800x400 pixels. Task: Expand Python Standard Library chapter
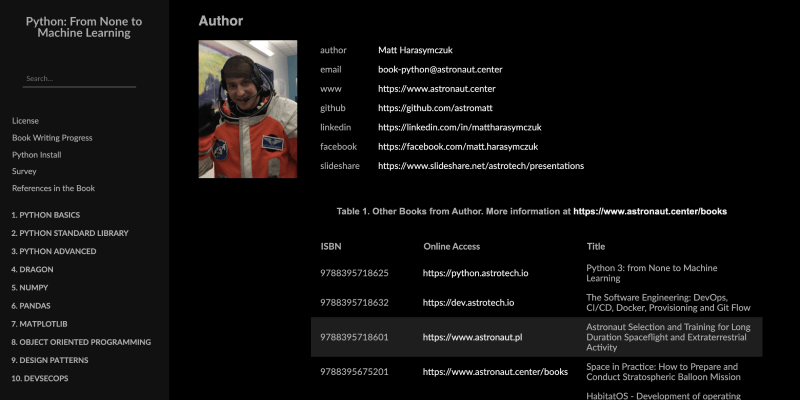pyautogui.click(x=70, y=233)
